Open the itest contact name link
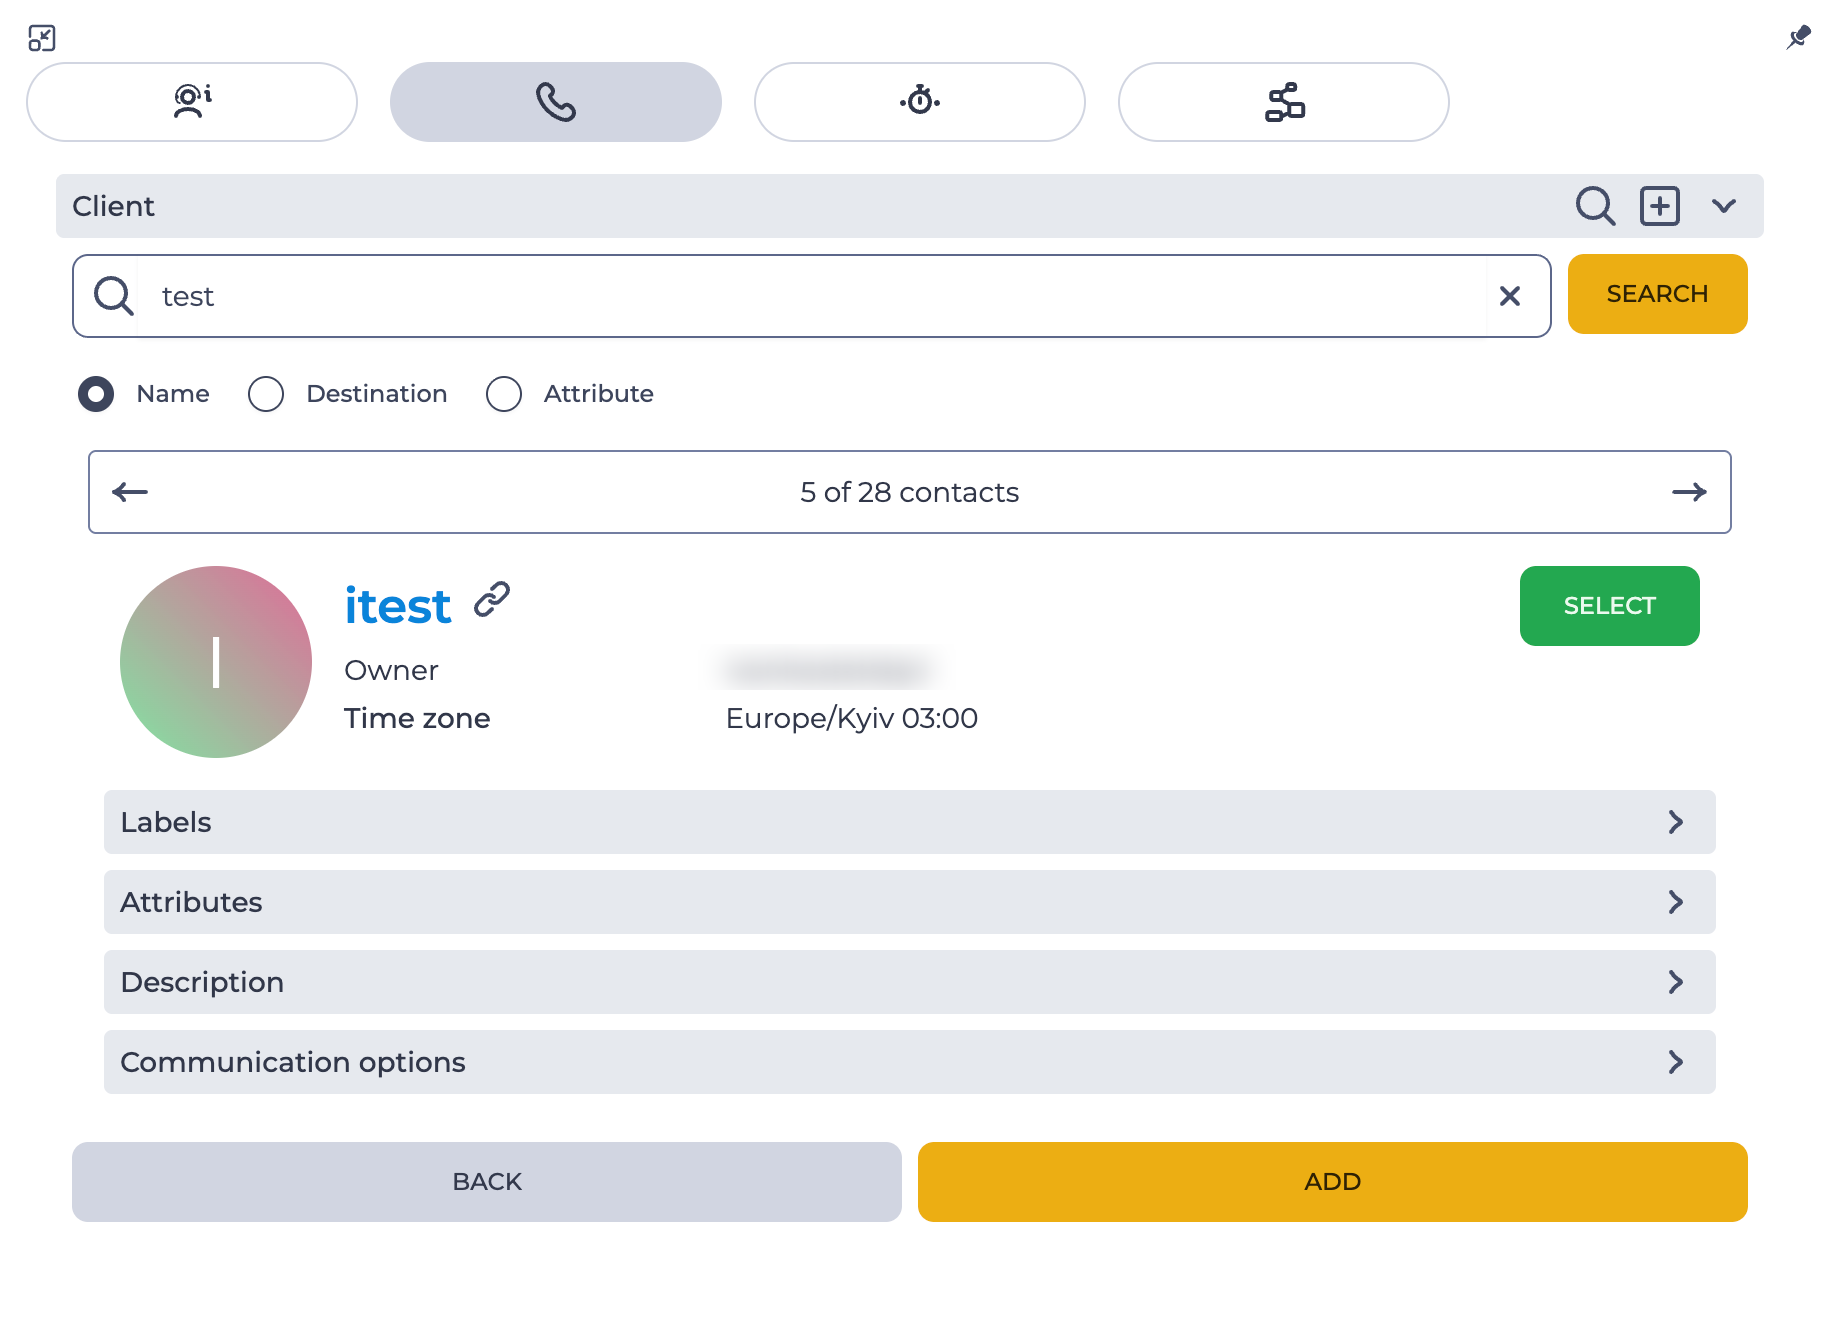The height and width of the screenshot is (1320, 1826). pyautogui.click(x=398, y=606)
